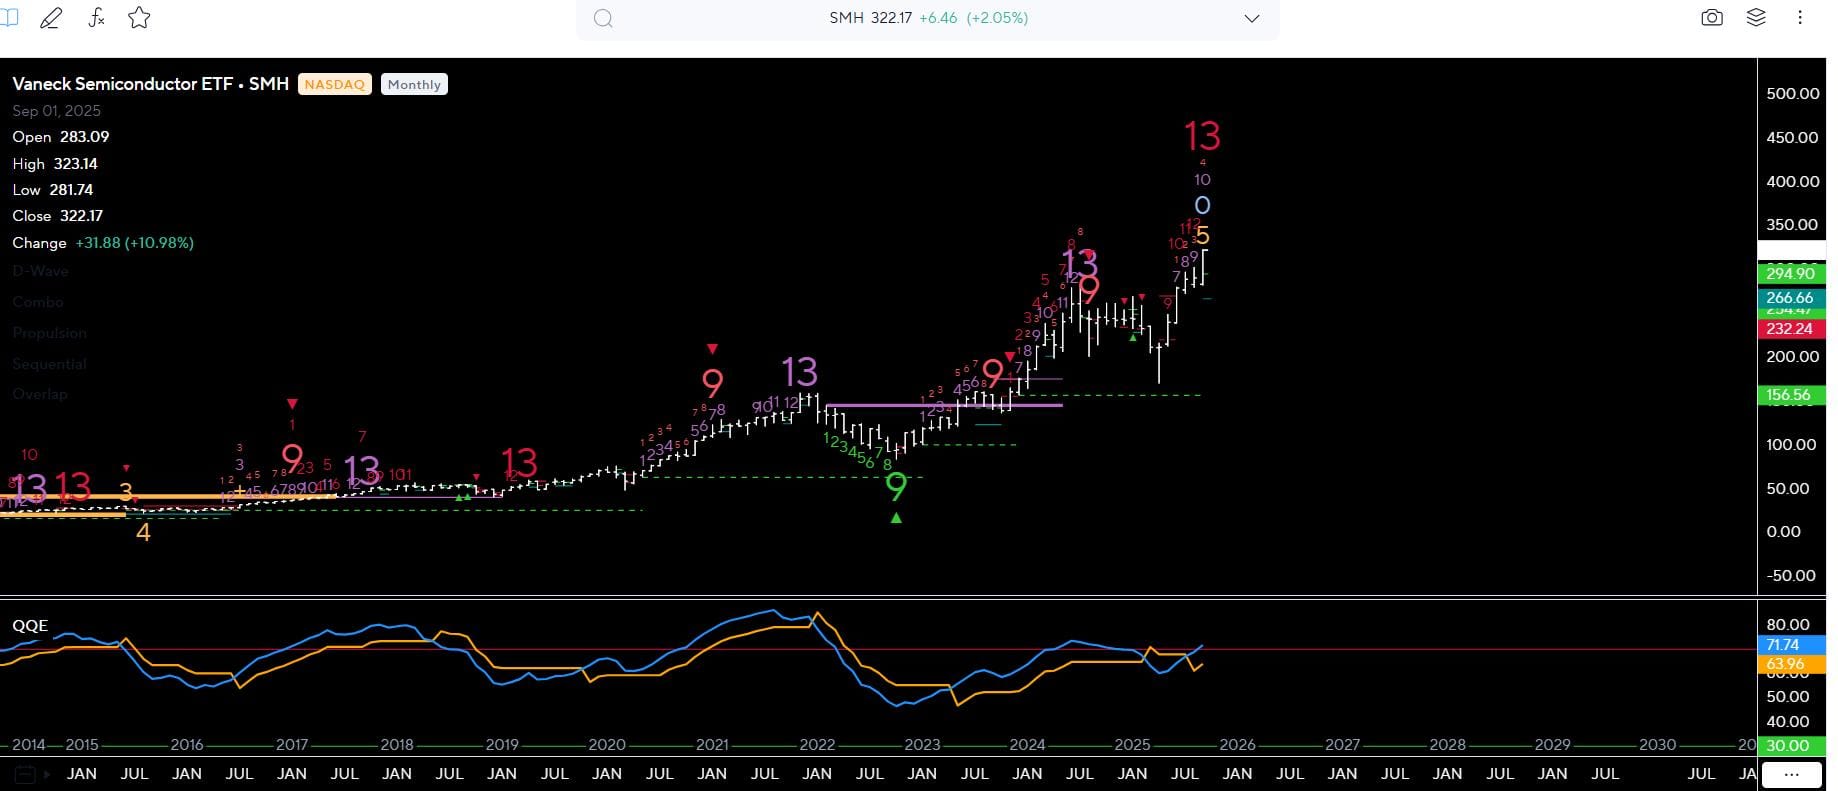Open the NASDAQ exchange badge
This screenshot has width=1838, height=791.
point(334,85)
